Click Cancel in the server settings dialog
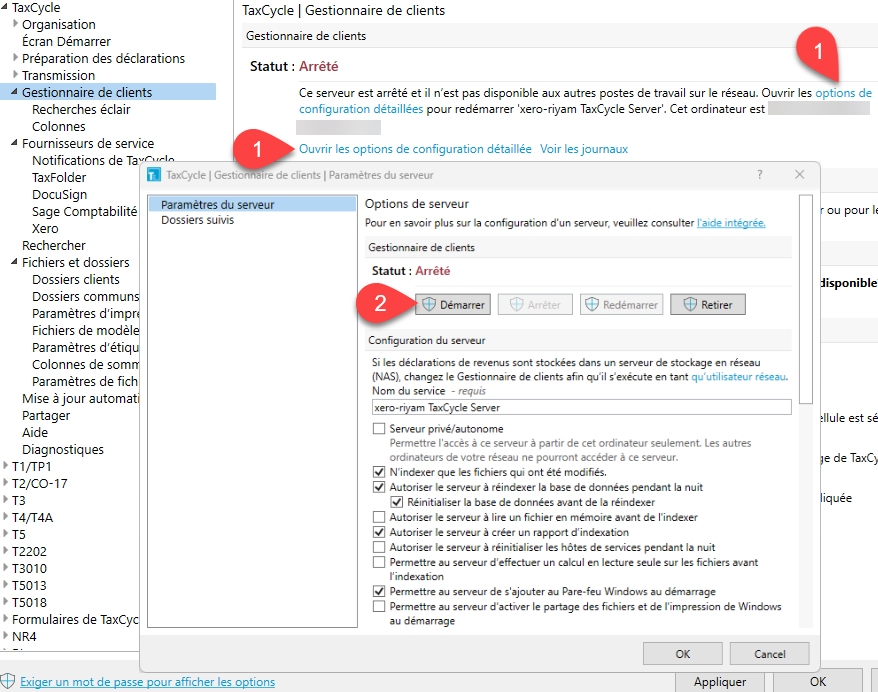This screenshot has height=692, width=878. tap(769, 654)
